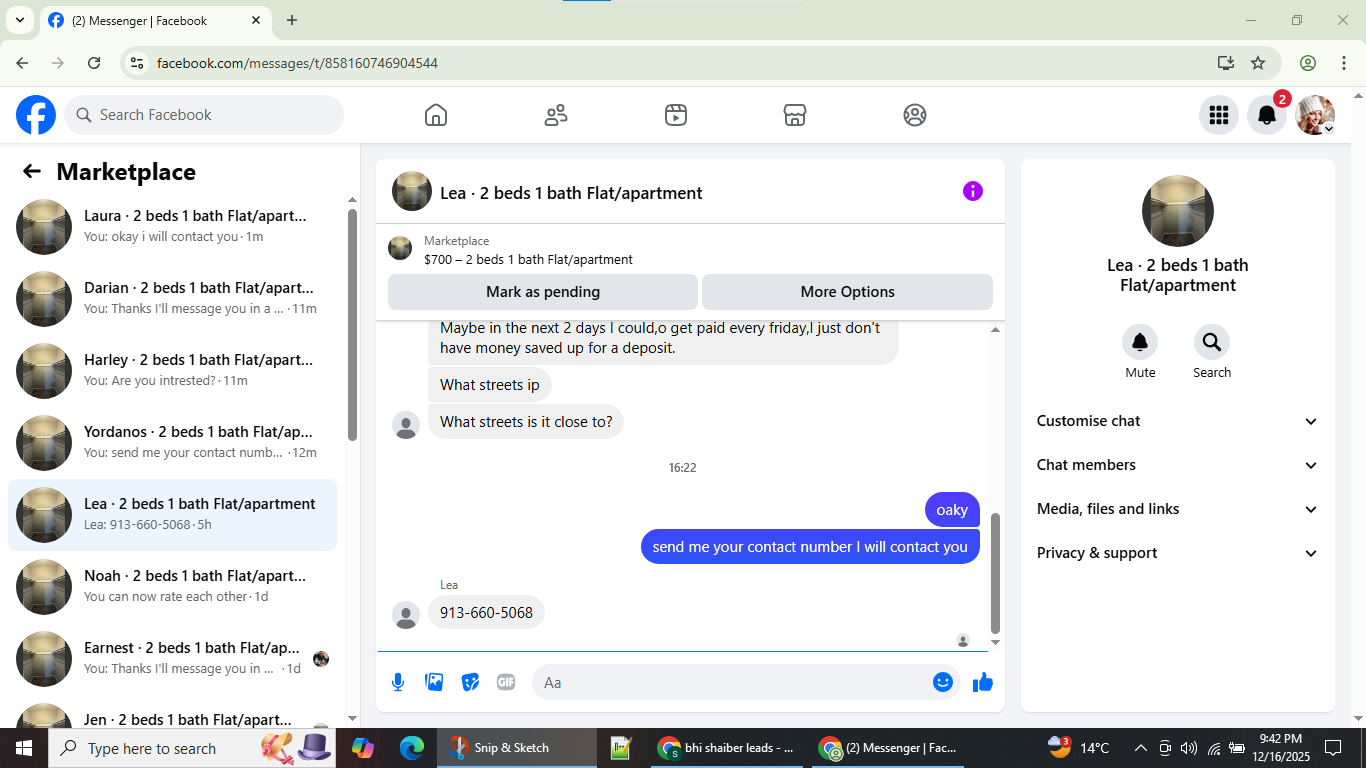1366x768 pixels.
Task: Open the emoji picker in message box
Action: click(x=943, y=682)
